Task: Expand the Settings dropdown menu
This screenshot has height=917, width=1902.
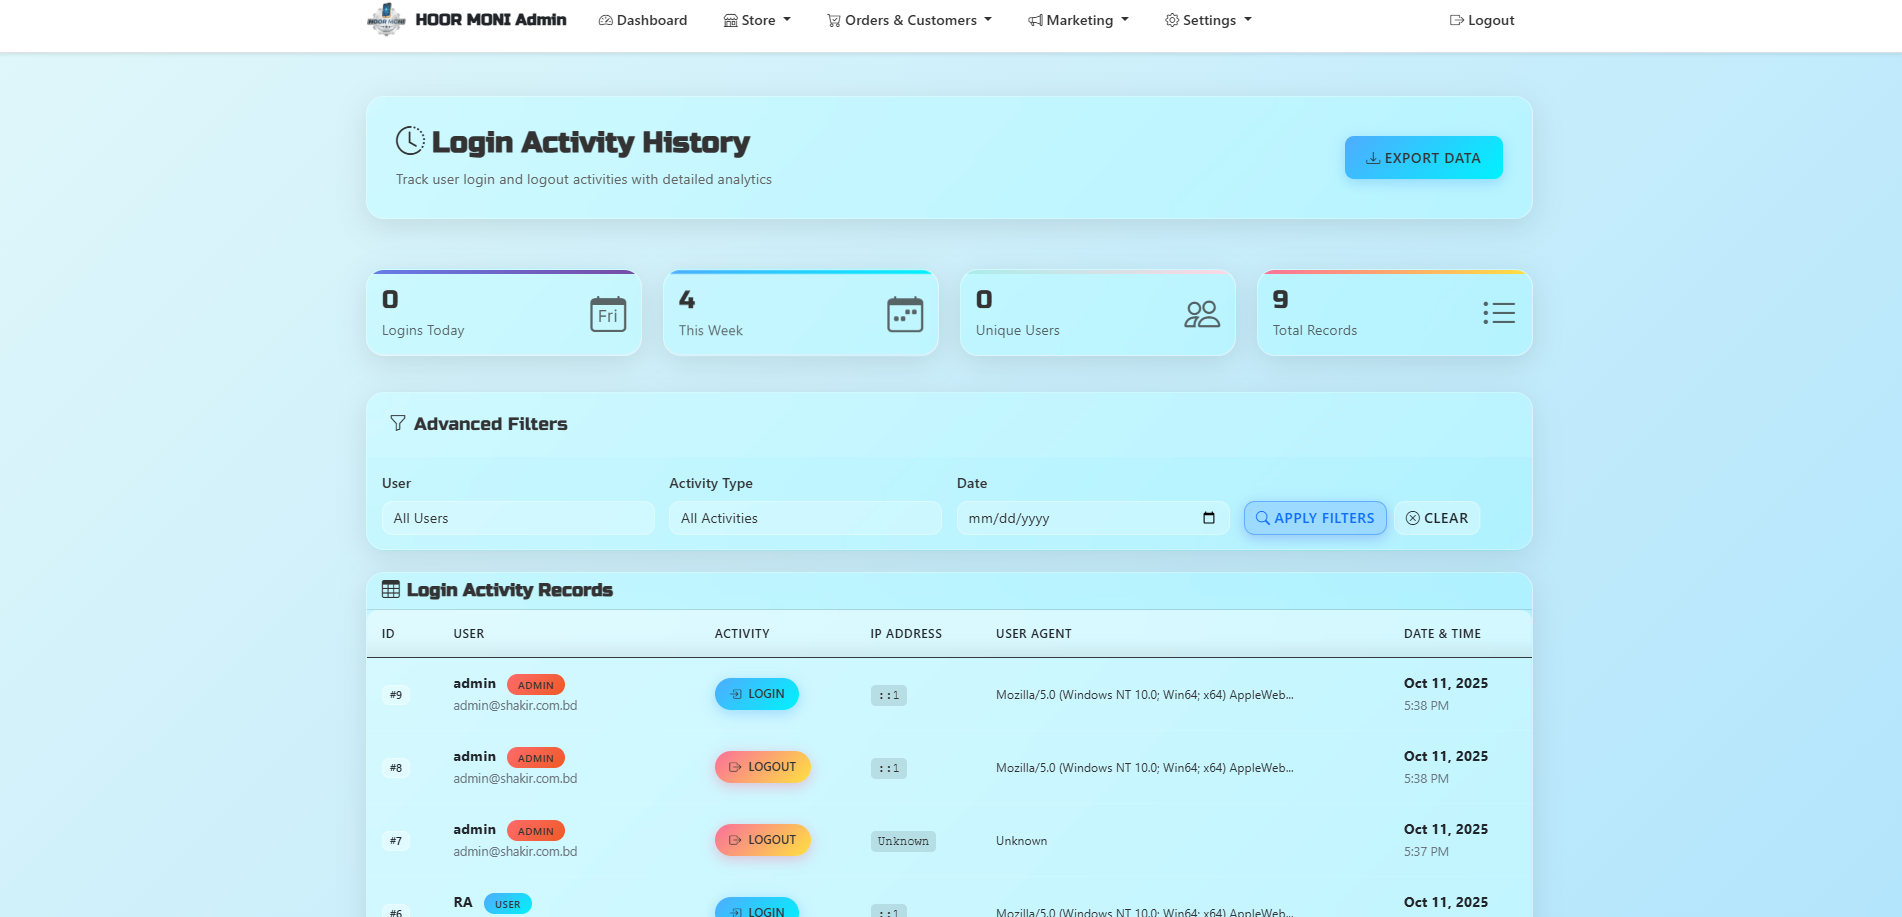Action: (1208, 20)
